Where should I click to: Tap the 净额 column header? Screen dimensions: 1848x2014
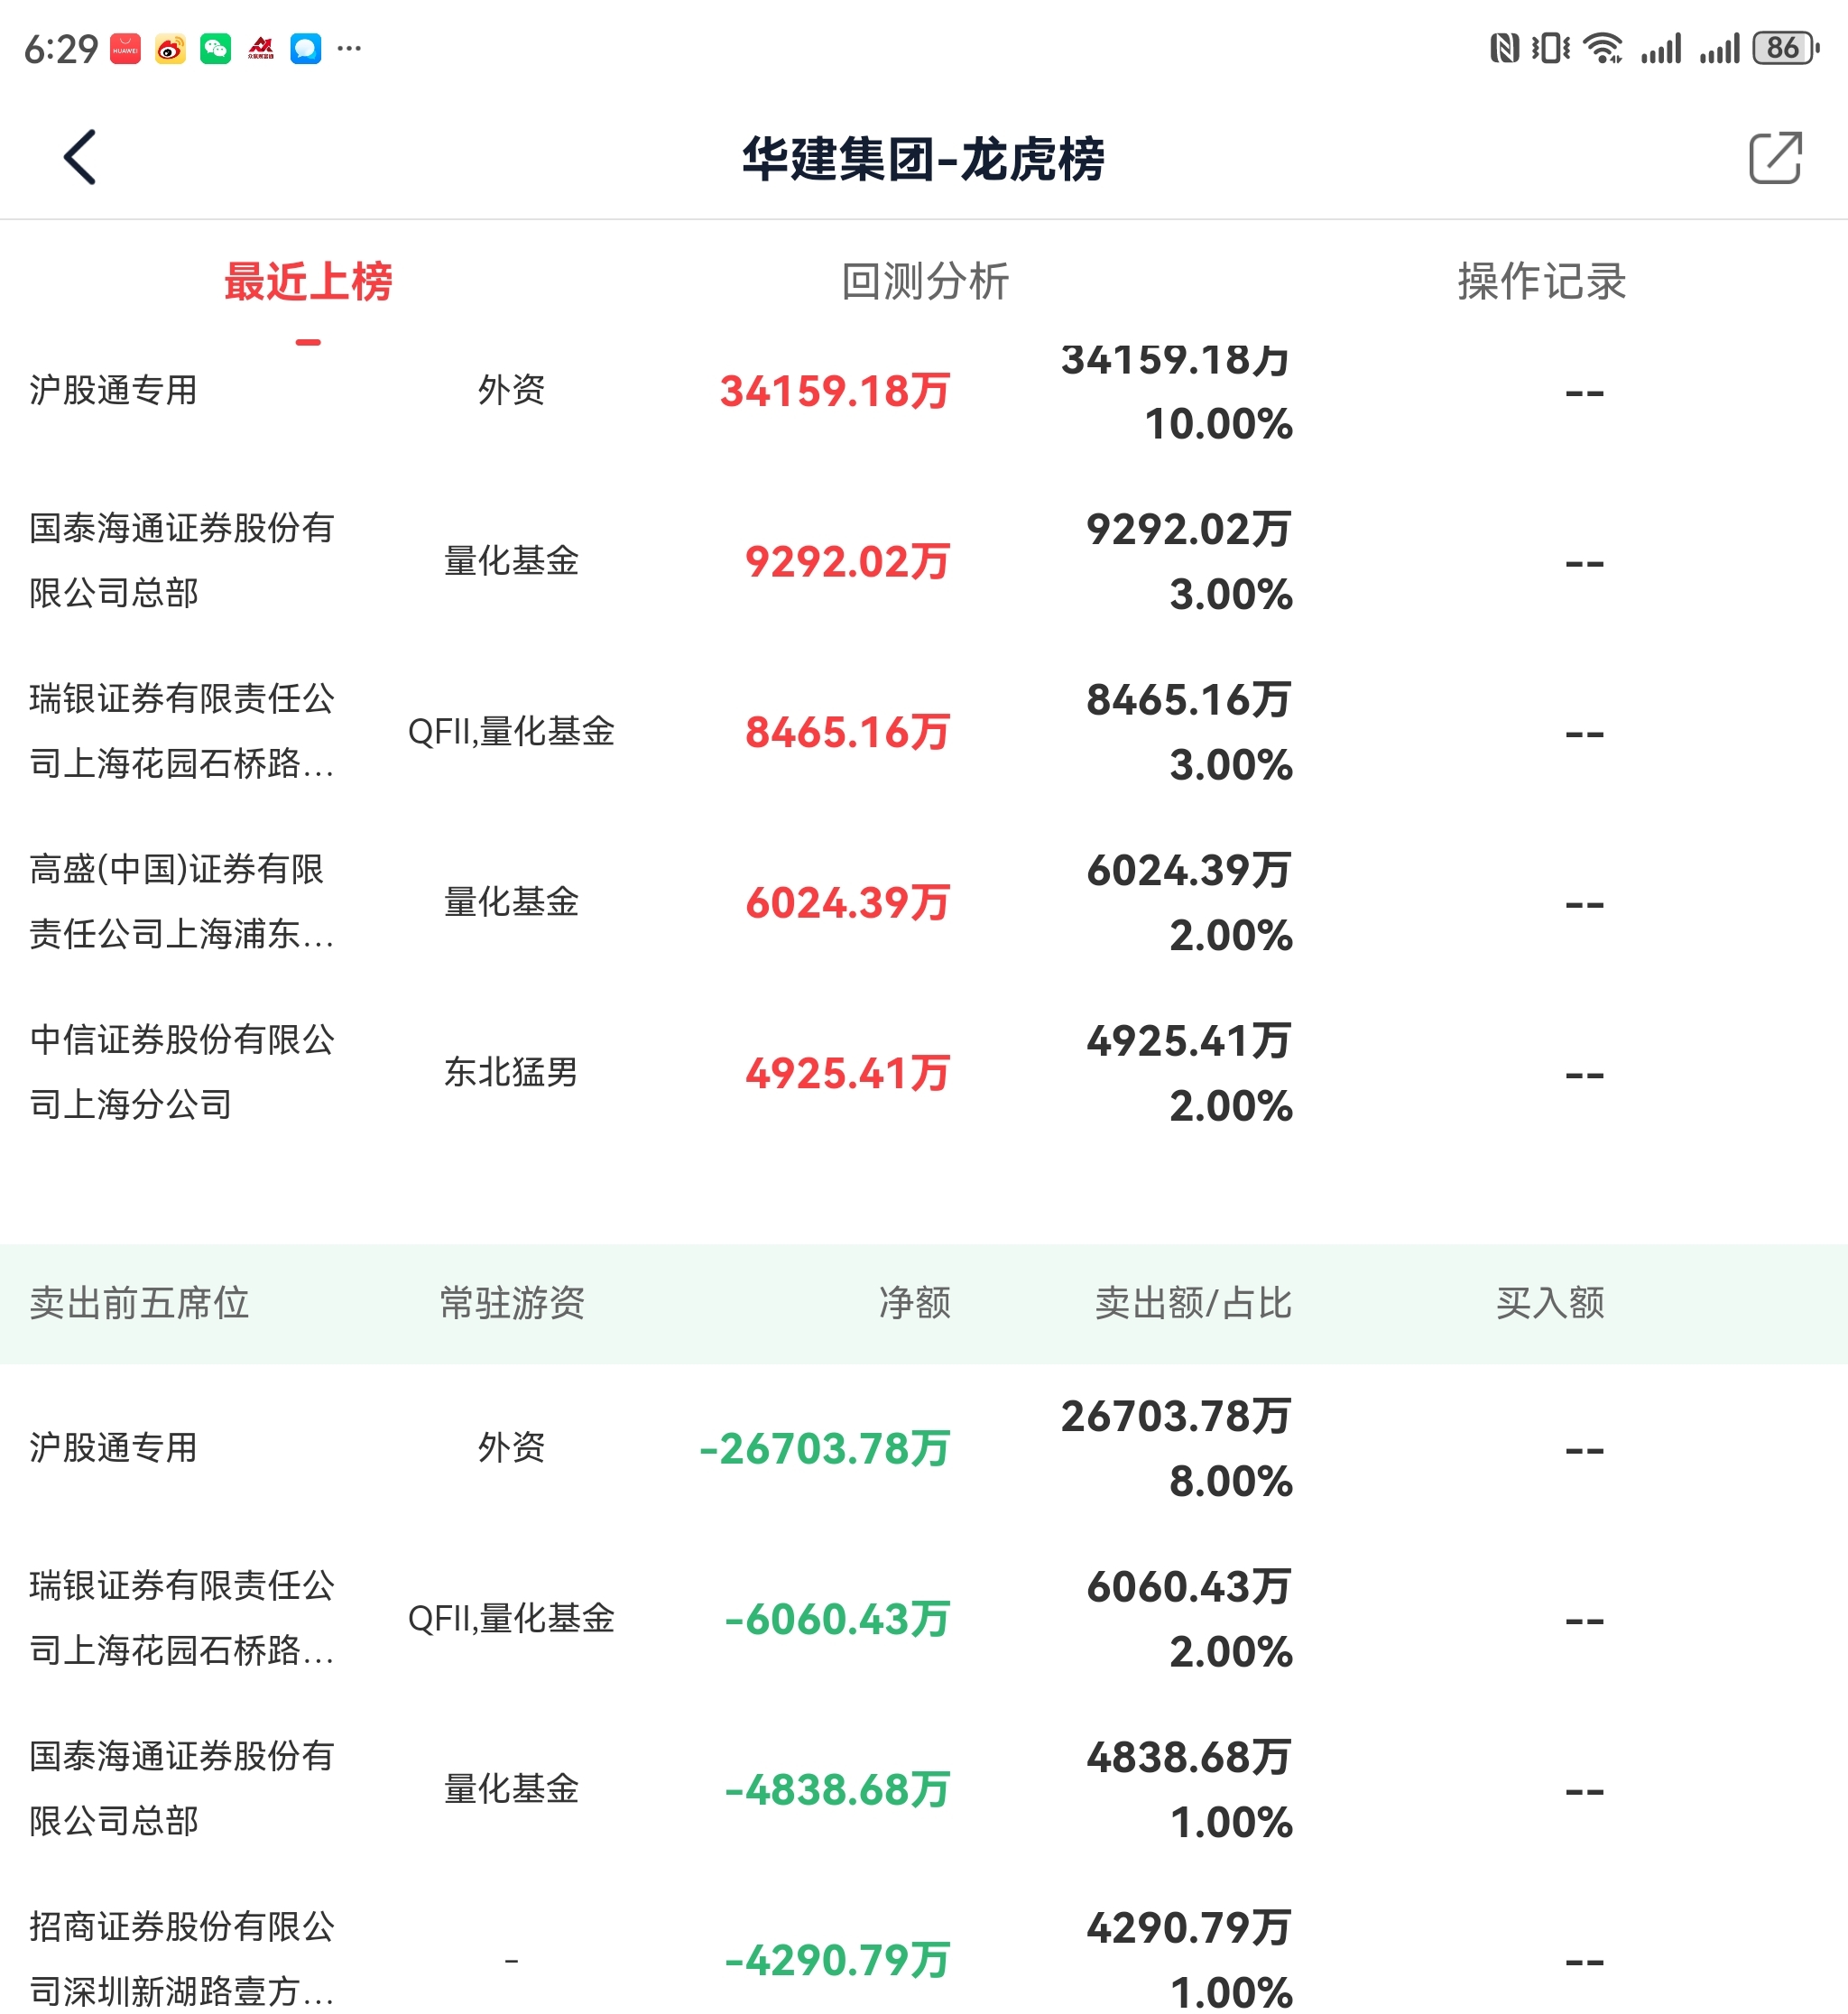click(x=914, y=1303)
